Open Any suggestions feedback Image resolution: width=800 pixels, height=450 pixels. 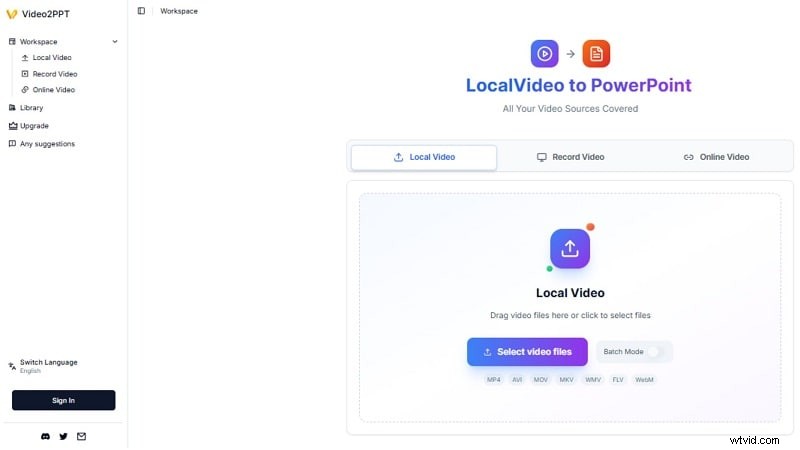click(42, 144)
